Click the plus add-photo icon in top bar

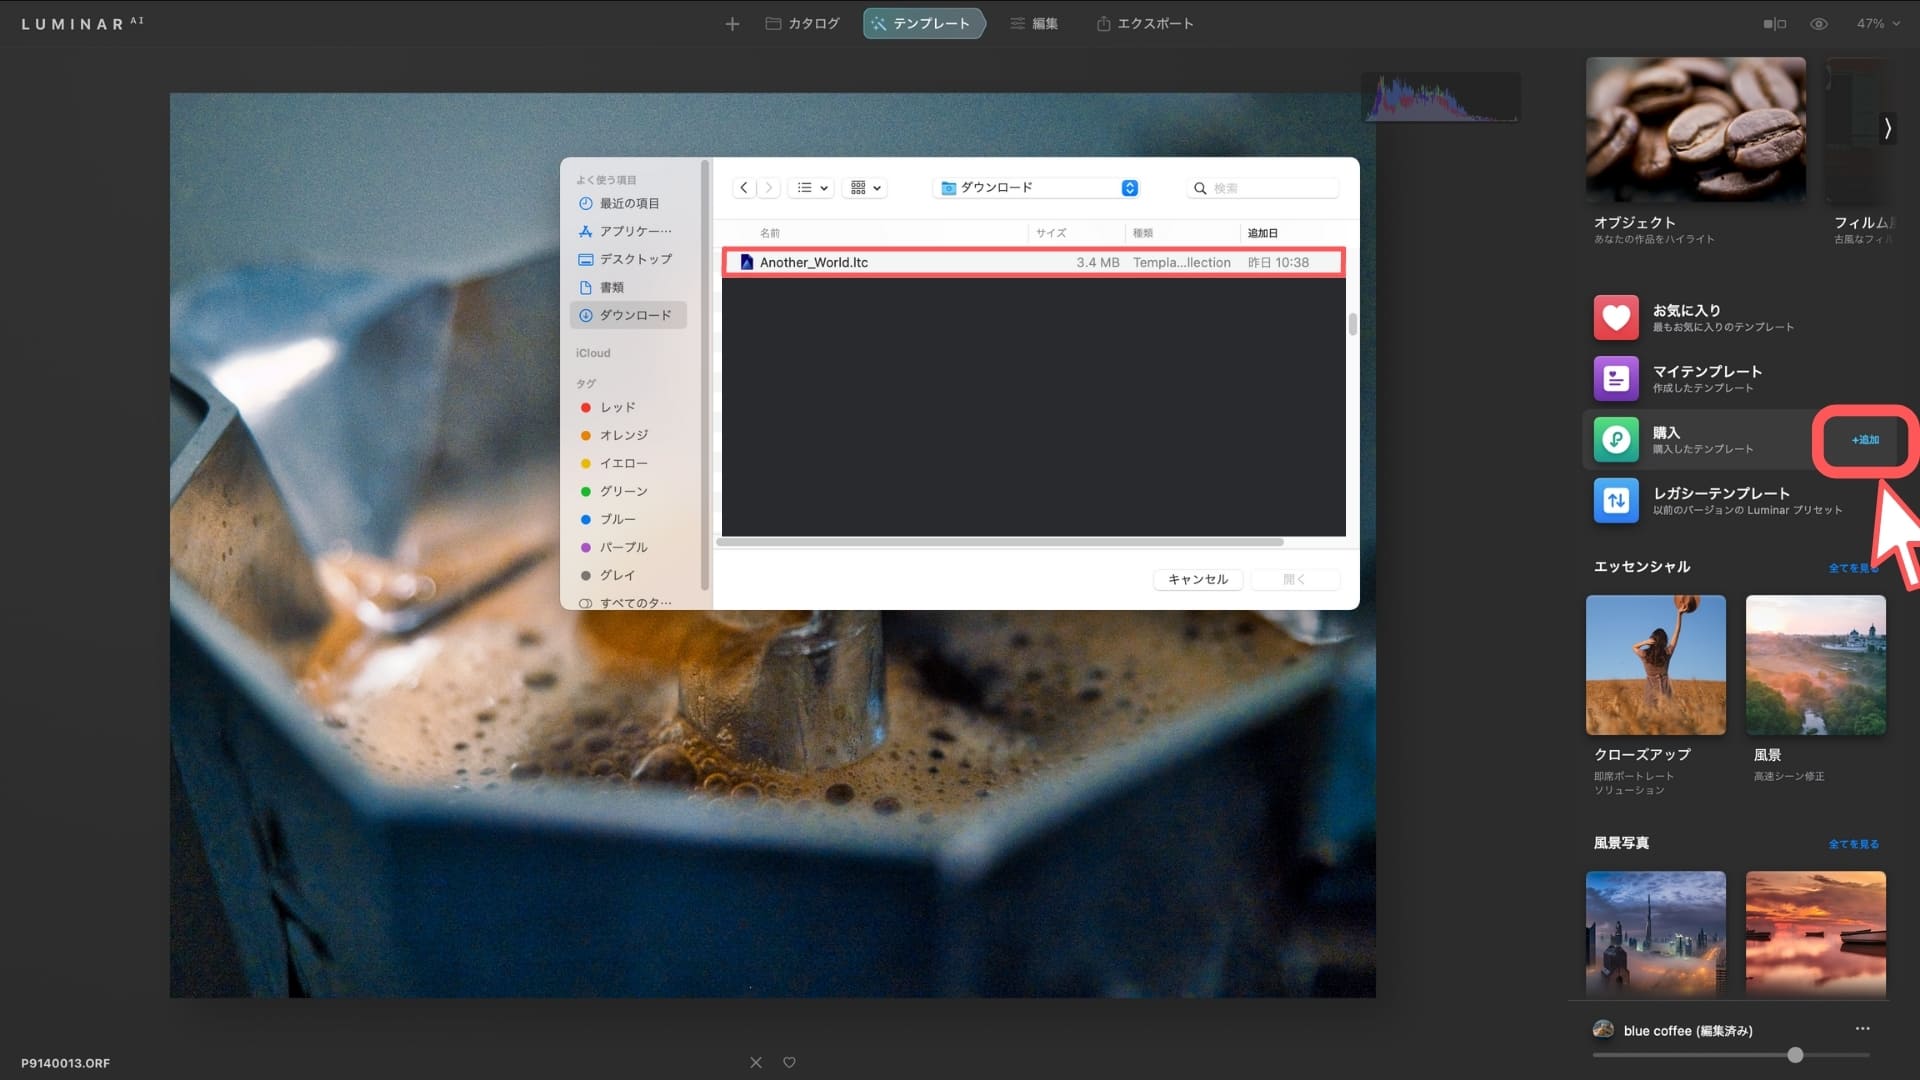tap(732, 23)
